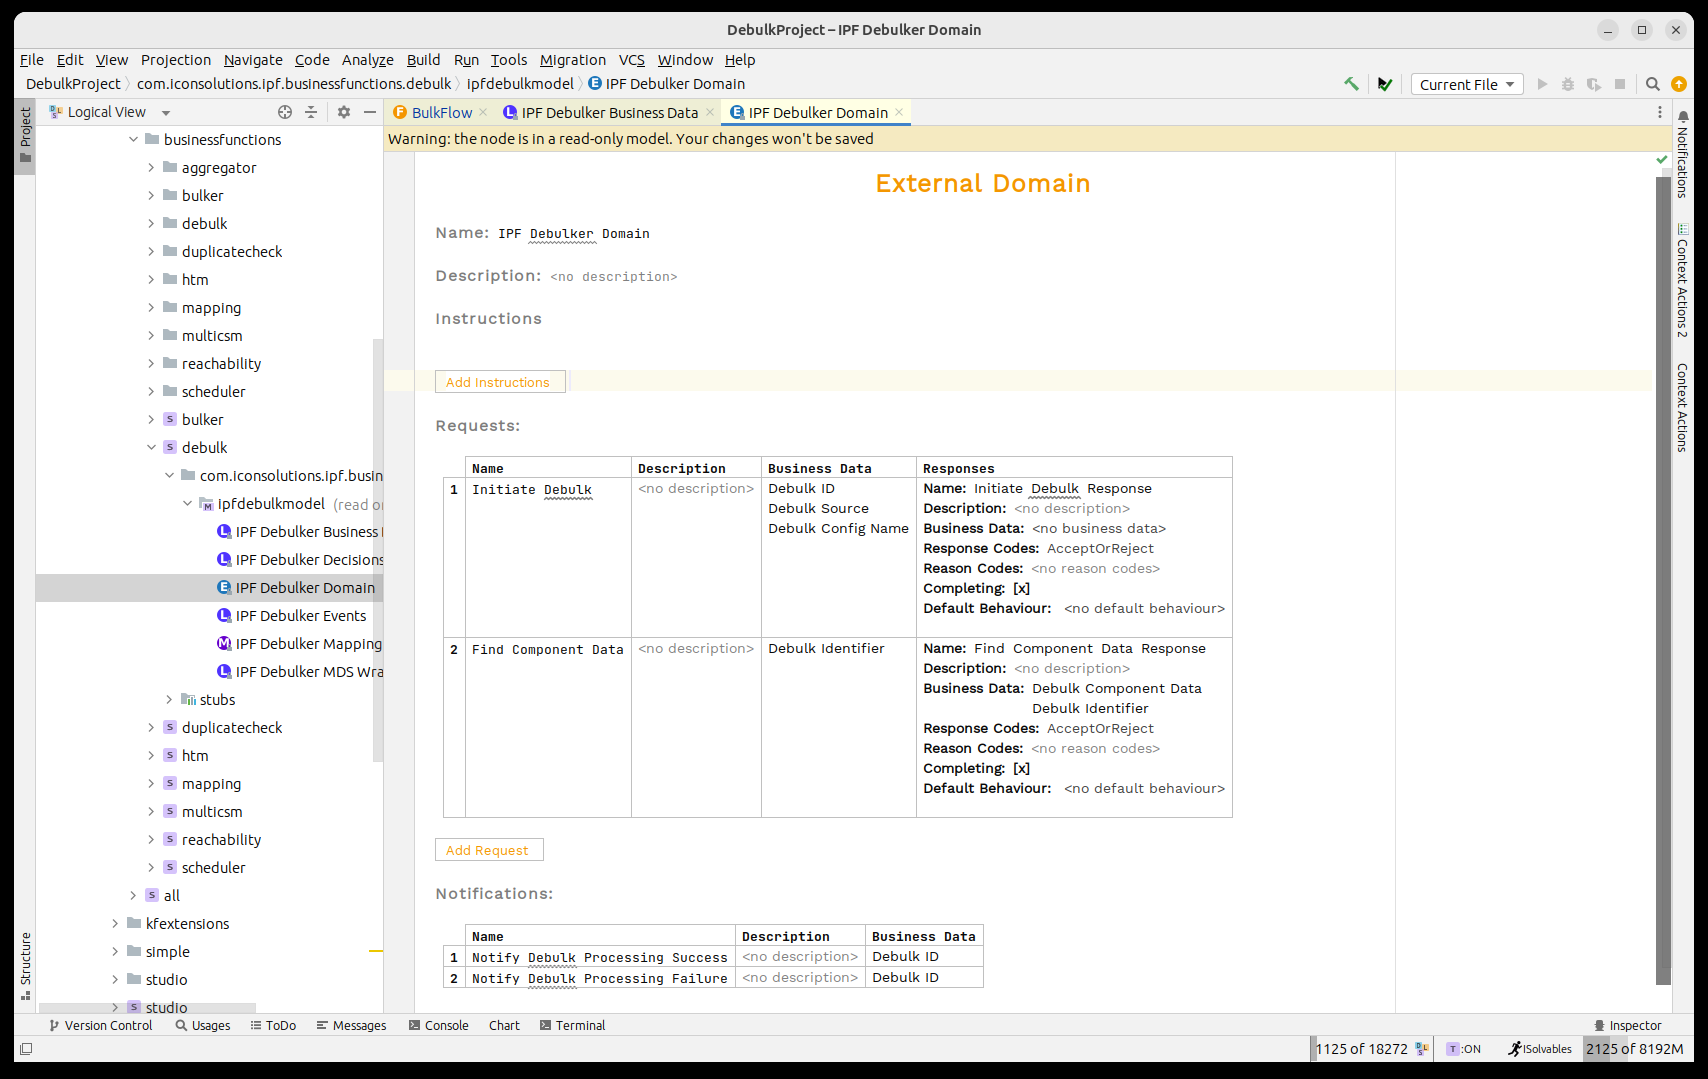Viewport: 1708px width, 1079px height.
Task: Collapse the ipfdebulkmodel tree node
Action: [188, 504]
